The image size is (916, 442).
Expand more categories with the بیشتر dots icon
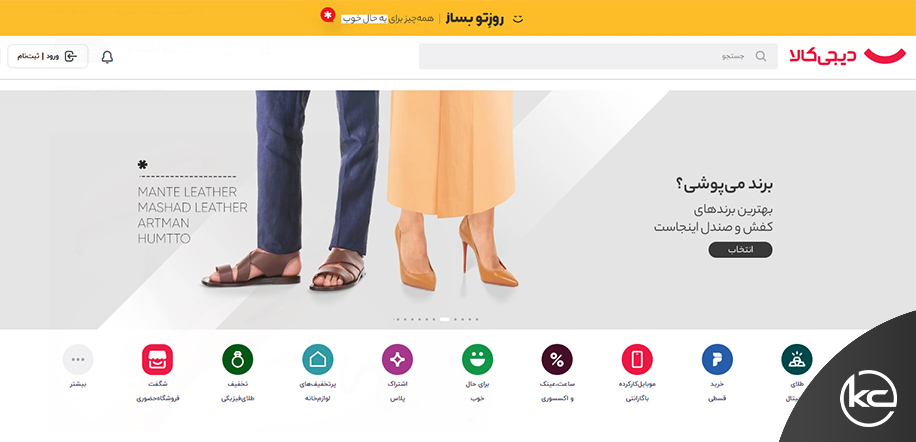(x=78, y=359)
